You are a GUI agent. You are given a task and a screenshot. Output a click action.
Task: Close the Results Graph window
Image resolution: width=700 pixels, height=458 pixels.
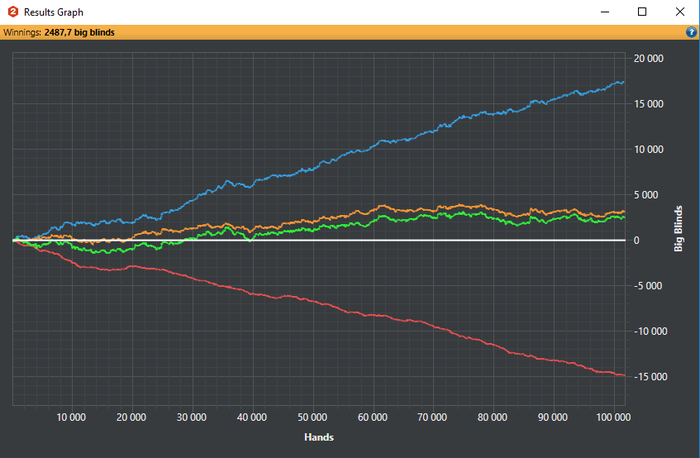pos(679,12)
